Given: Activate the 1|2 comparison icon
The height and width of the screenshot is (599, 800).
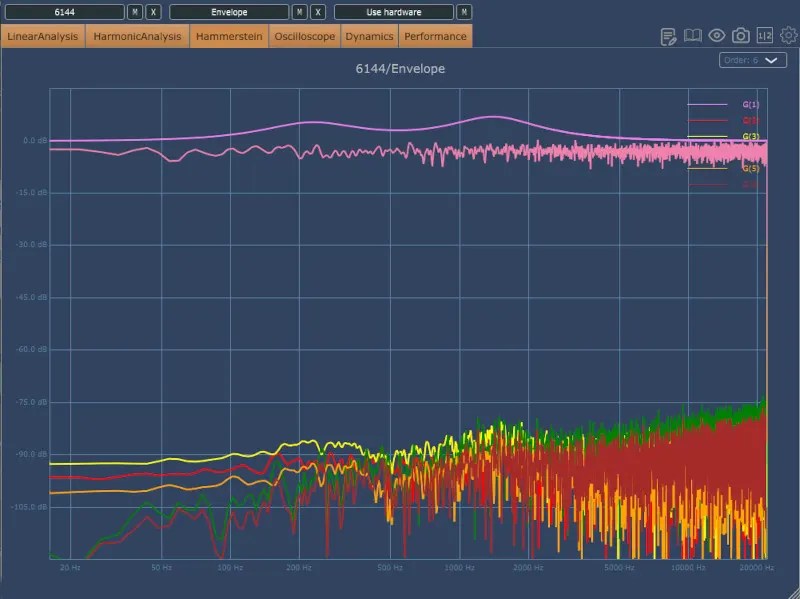Looking at the screenshot, I should pyautogui.click(x=763, y=34).
